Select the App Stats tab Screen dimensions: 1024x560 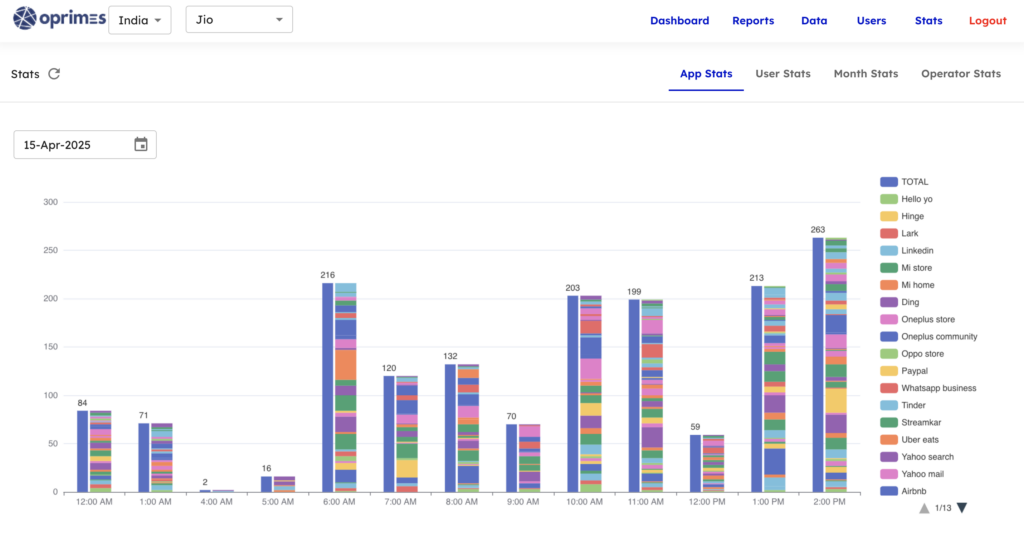pyautogui.click(x=706, y=74)
